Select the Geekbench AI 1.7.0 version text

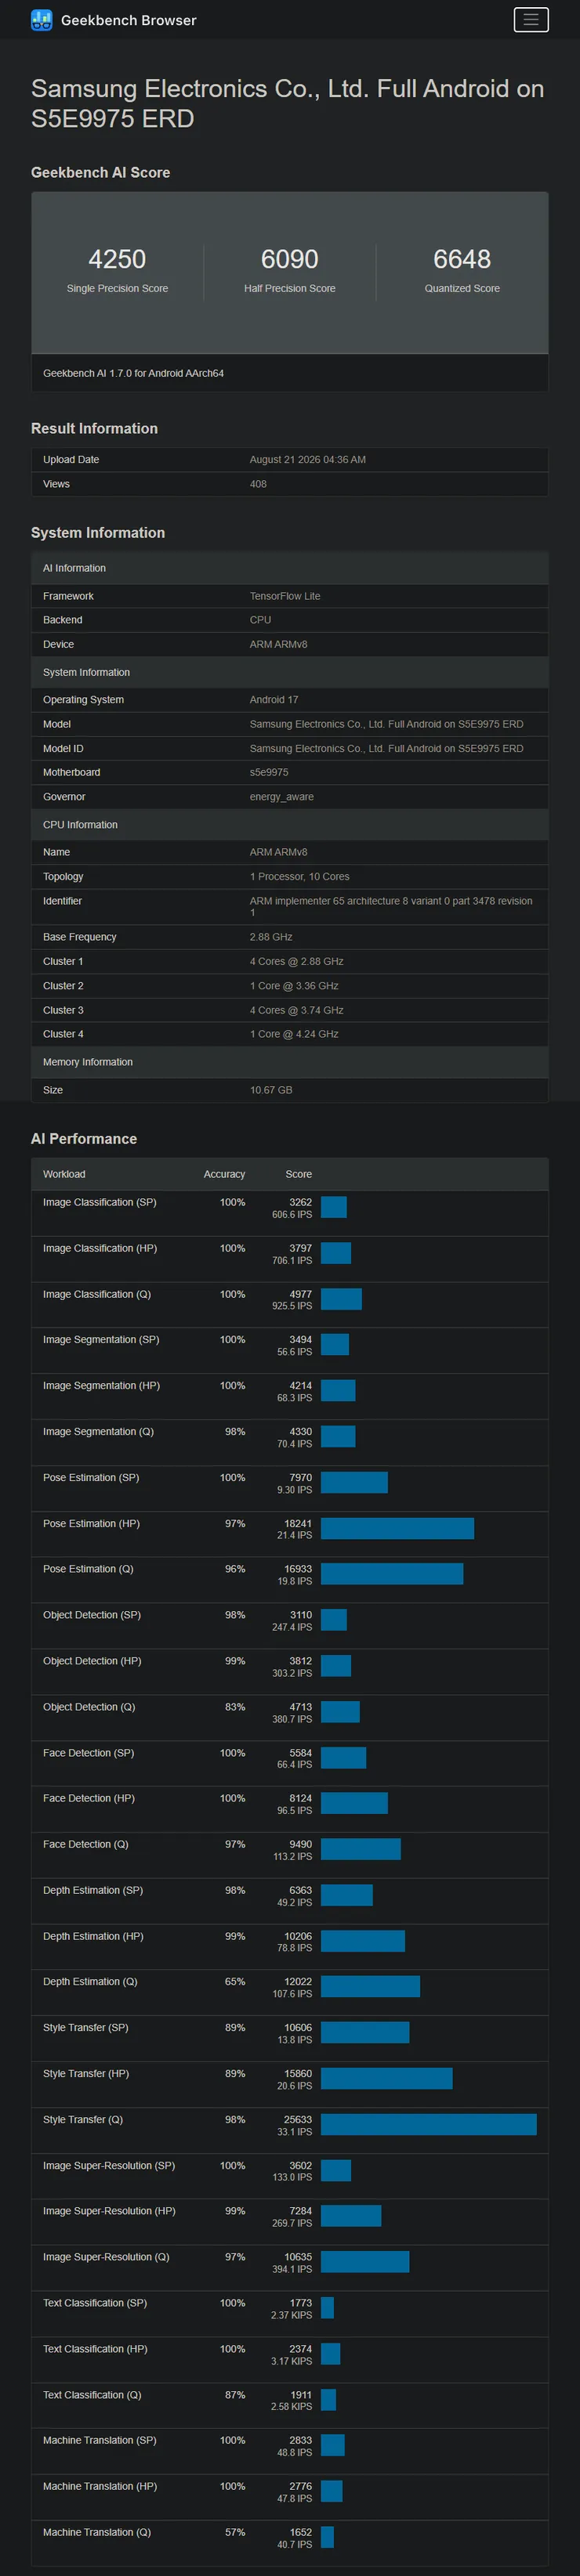[133, 373]
